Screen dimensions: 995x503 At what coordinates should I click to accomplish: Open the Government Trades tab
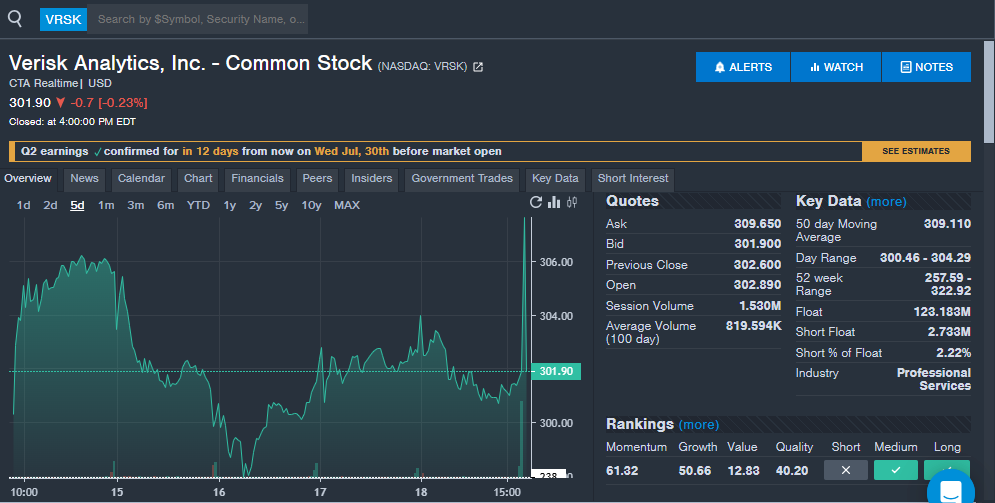pos(462,179)
